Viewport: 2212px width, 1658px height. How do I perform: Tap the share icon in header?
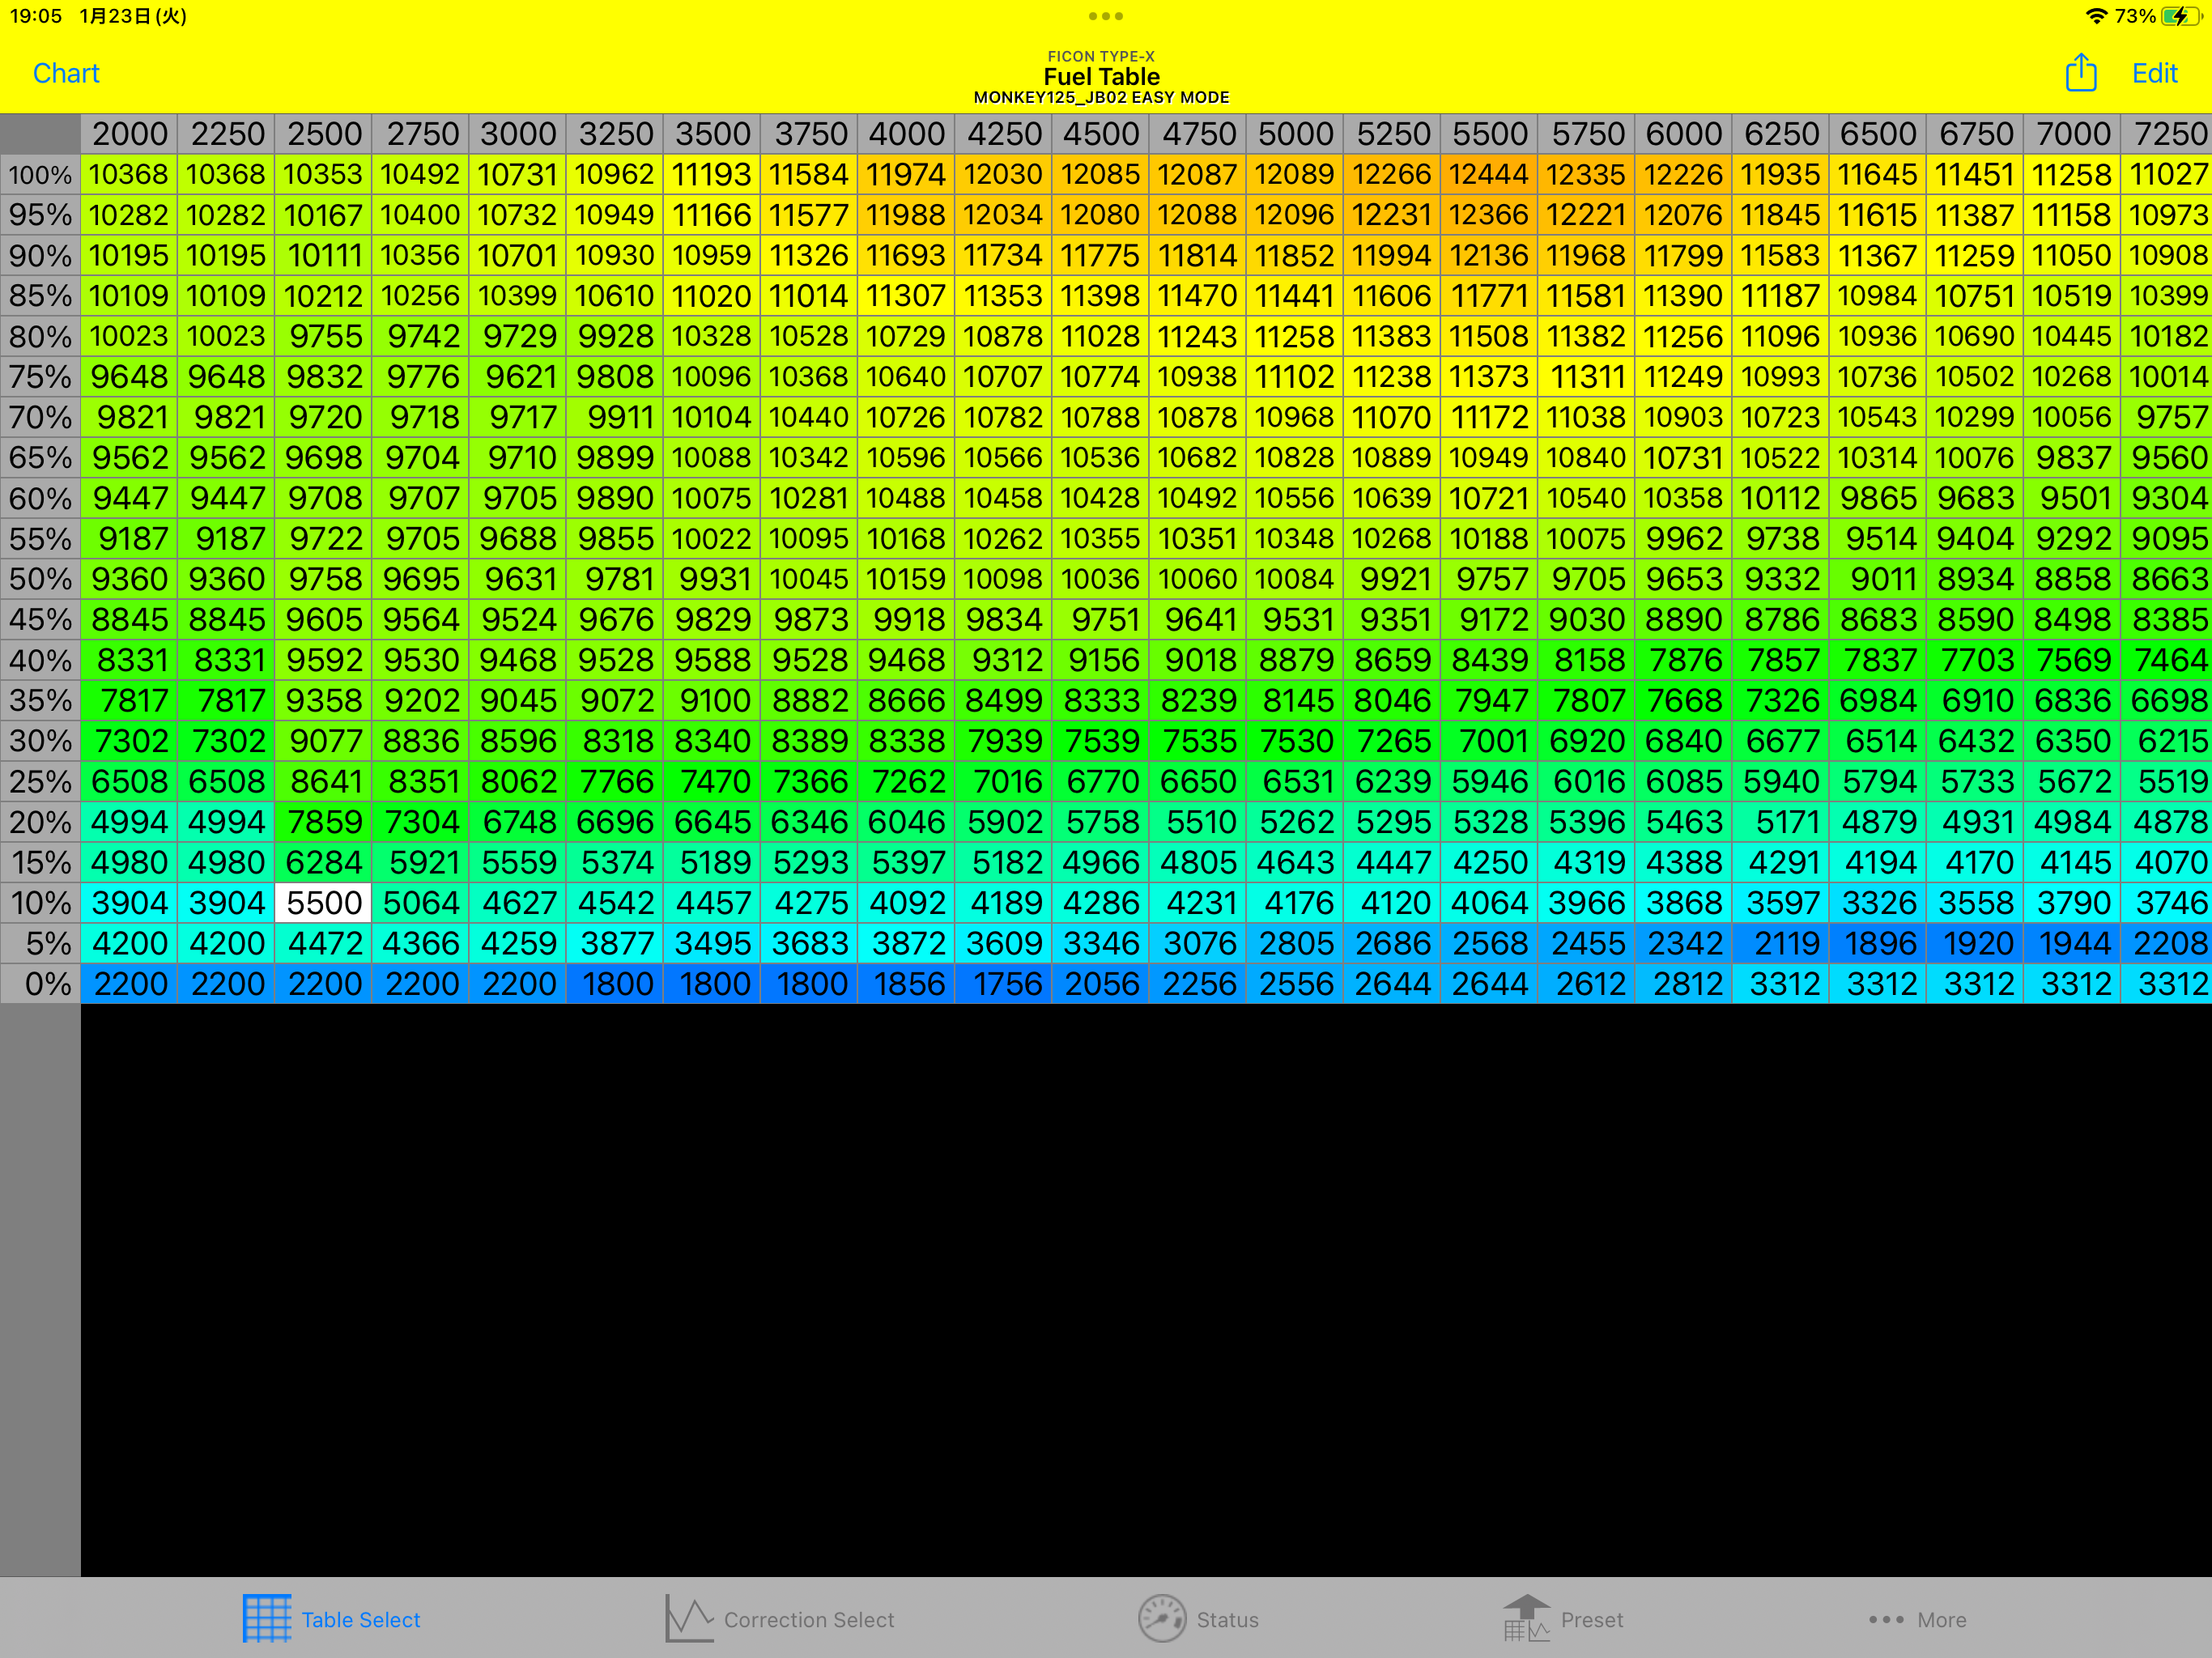click(x=2080, y=73)
